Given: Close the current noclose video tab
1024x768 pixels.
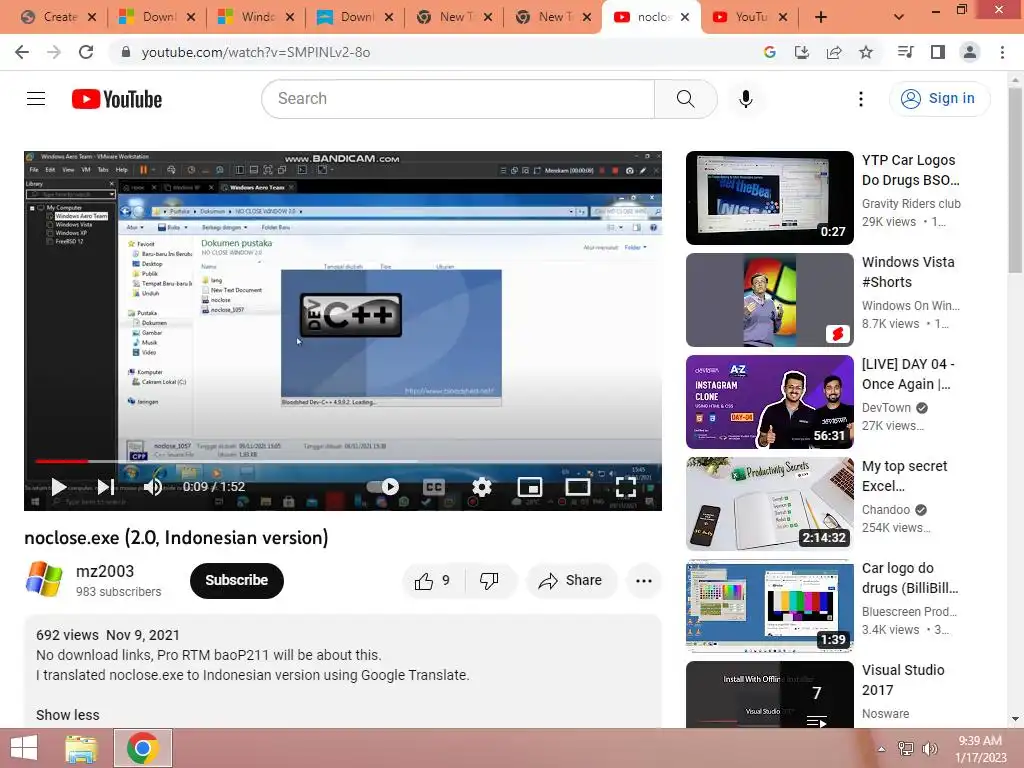Looking at the screenshot, I should click(x=684, y=17).
